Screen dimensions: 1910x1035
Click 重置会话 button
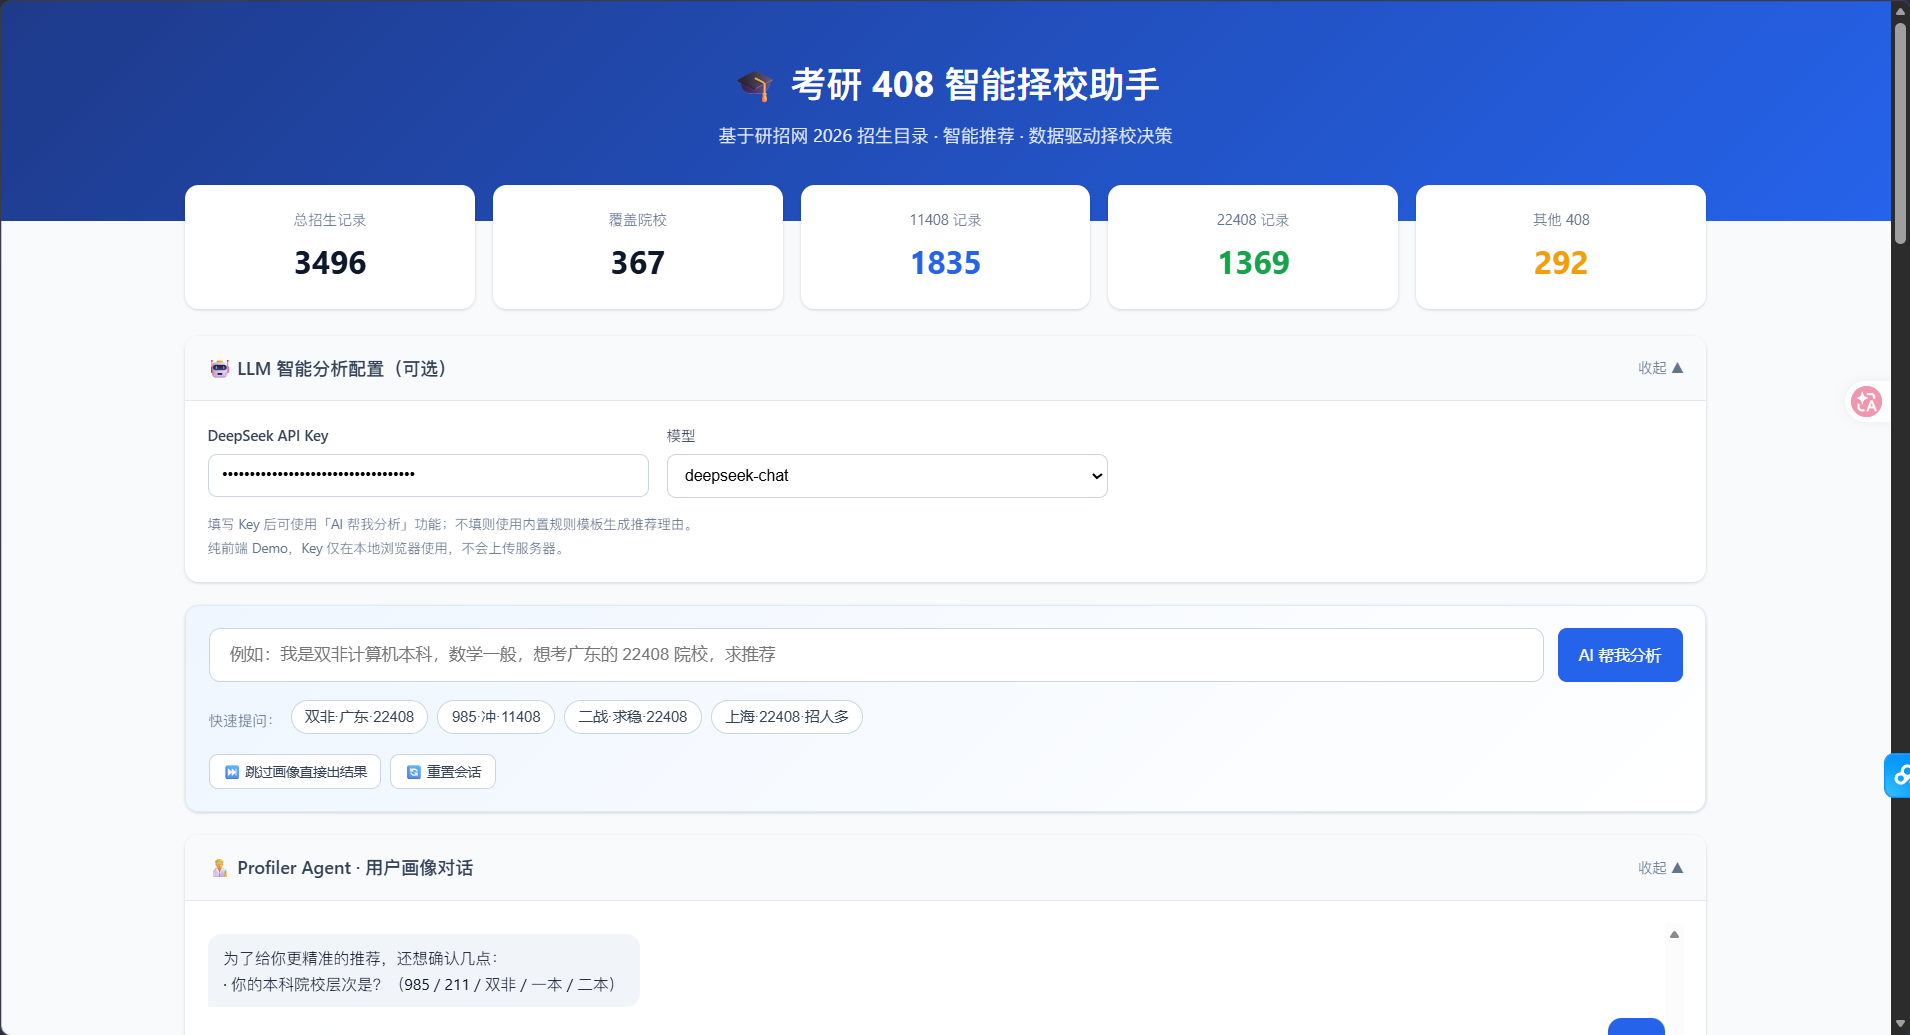pyautogui.click(x=443, y=772)
